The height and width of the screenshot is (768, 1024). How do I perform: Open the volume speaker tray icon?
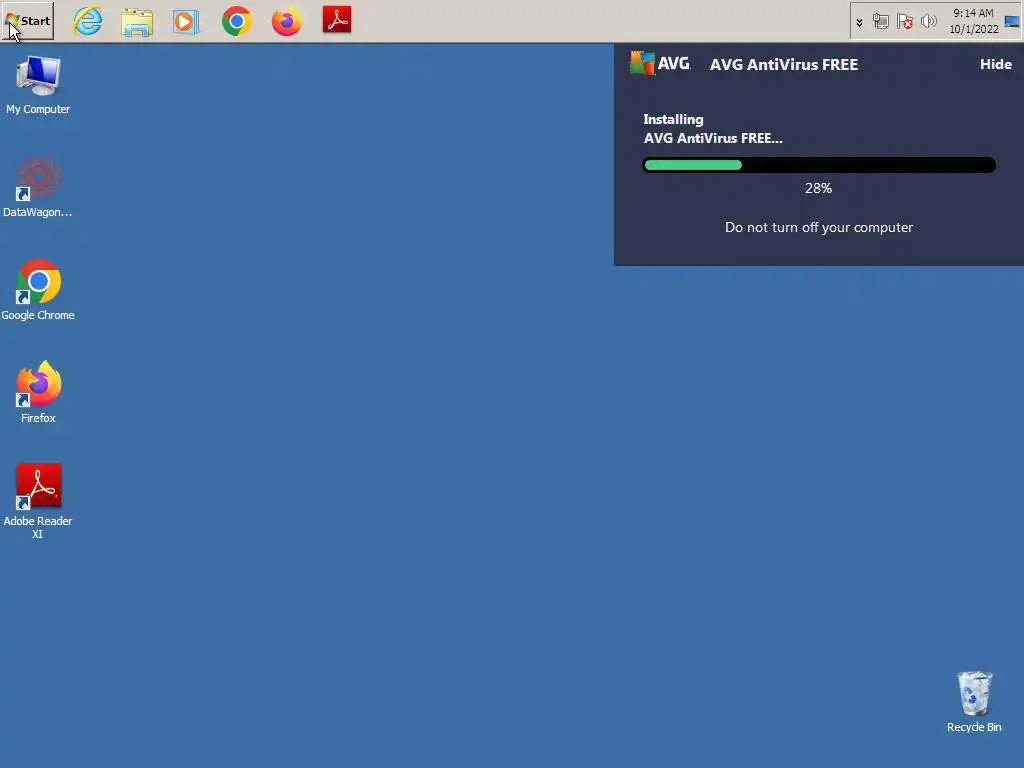tap(928, 22)
